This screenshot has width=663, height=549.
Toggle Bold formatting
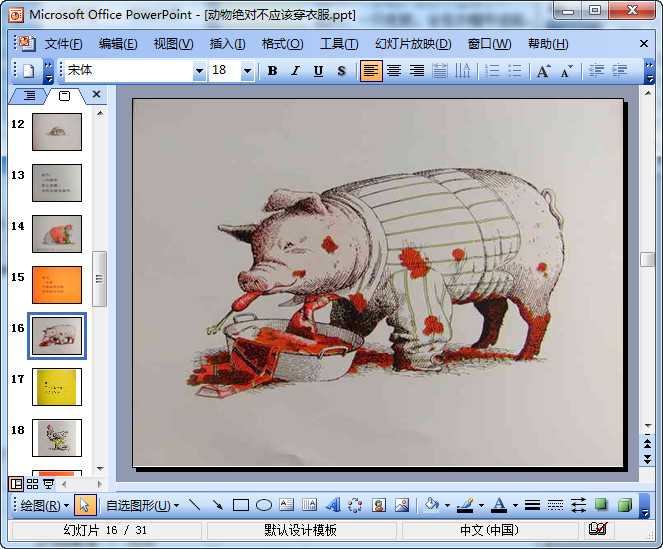coord(272,71)
